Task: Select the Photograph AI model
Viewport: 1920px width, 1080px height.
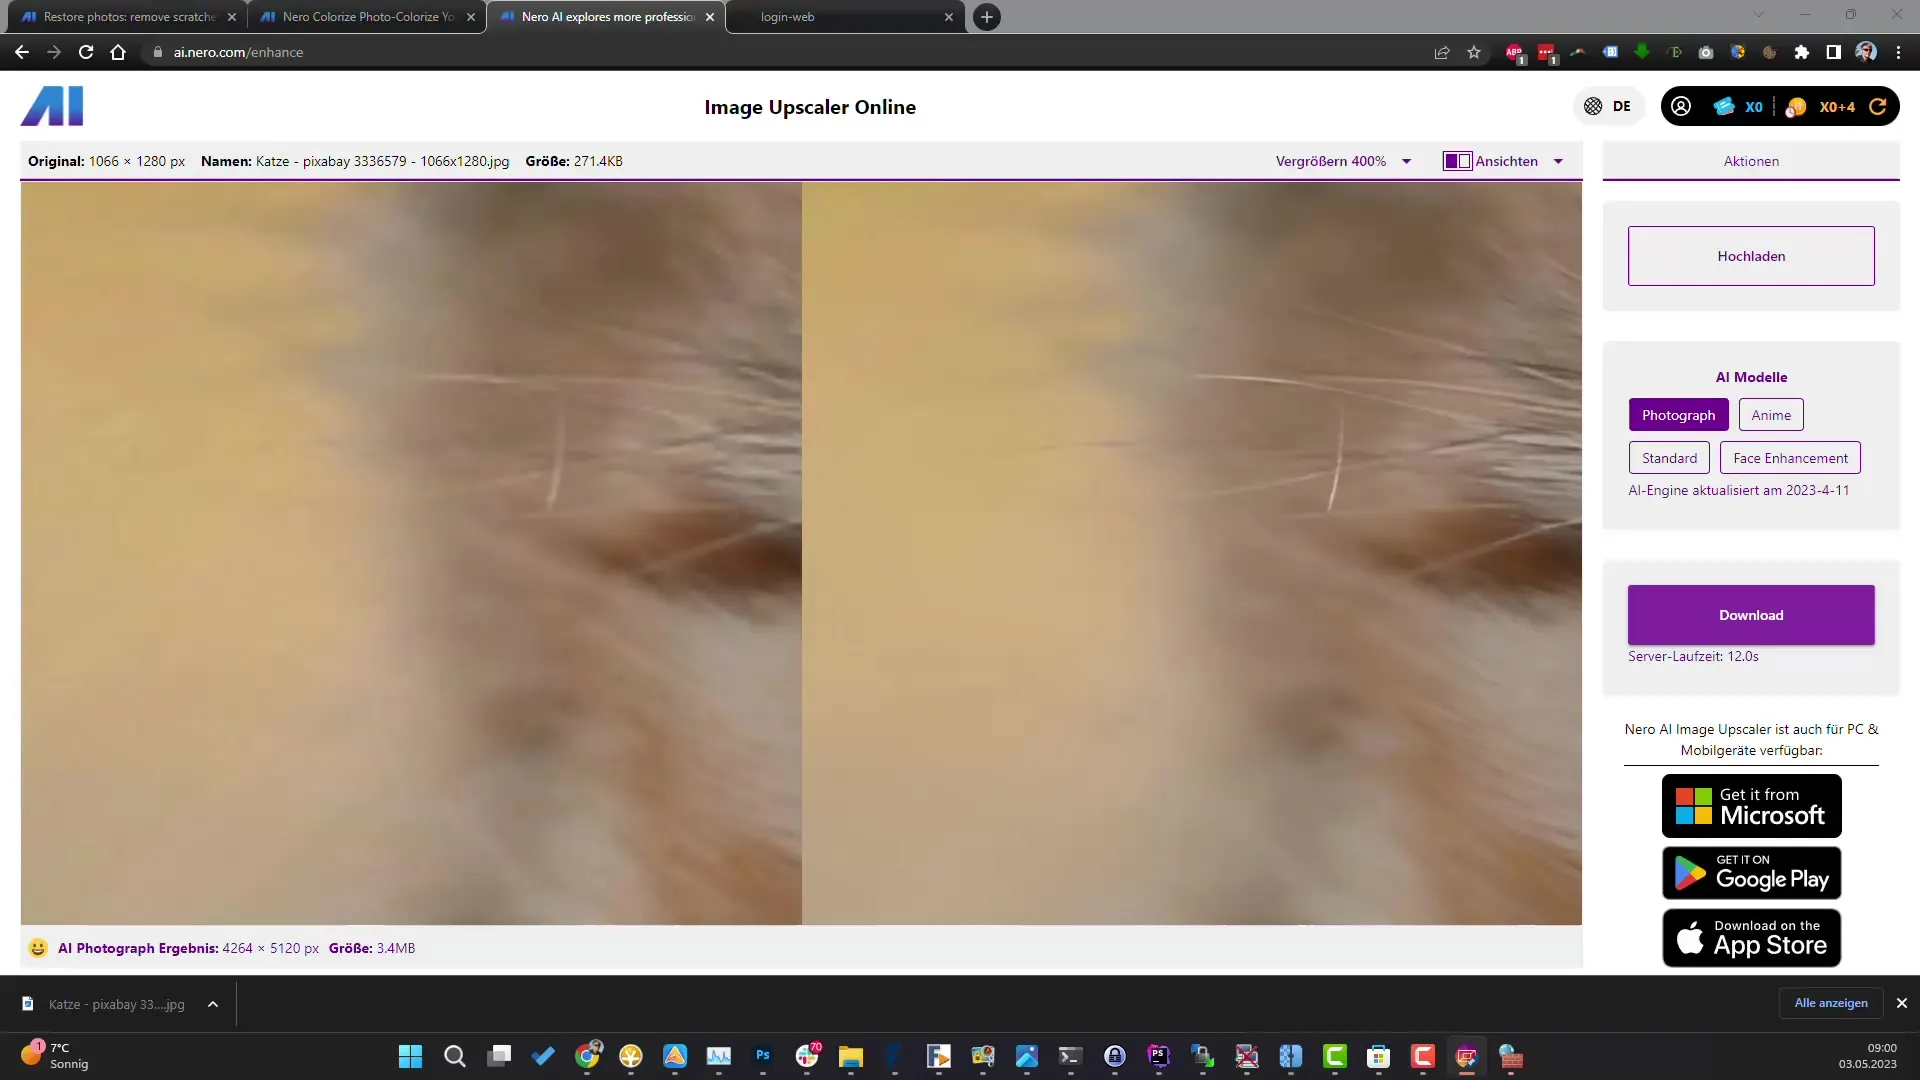Action: (1678, 415)
